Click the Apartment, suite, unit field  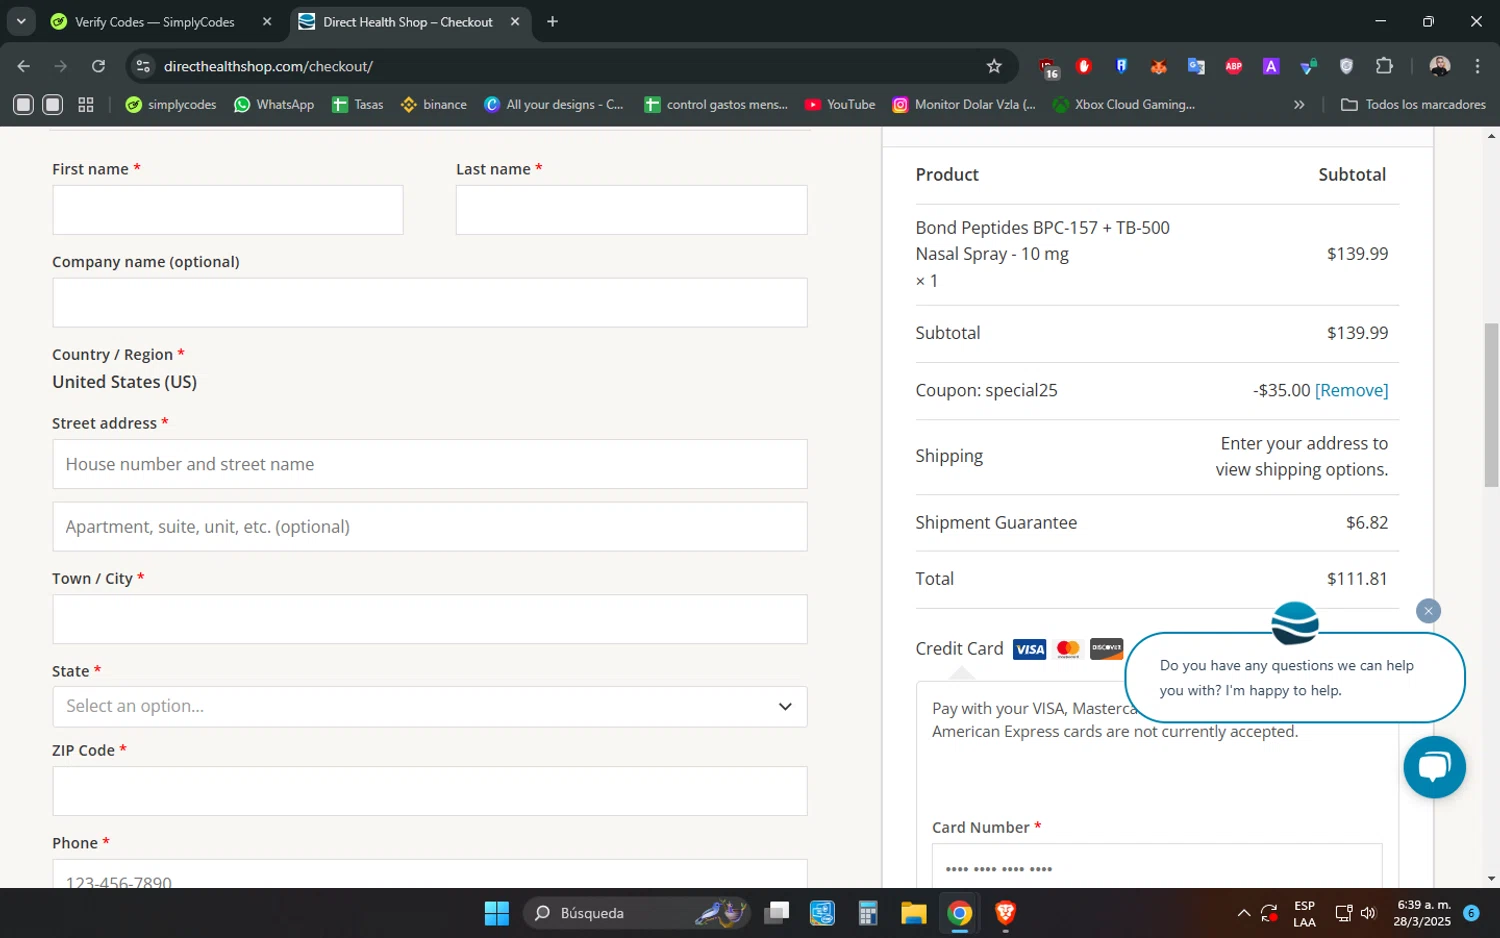(430, 526)
